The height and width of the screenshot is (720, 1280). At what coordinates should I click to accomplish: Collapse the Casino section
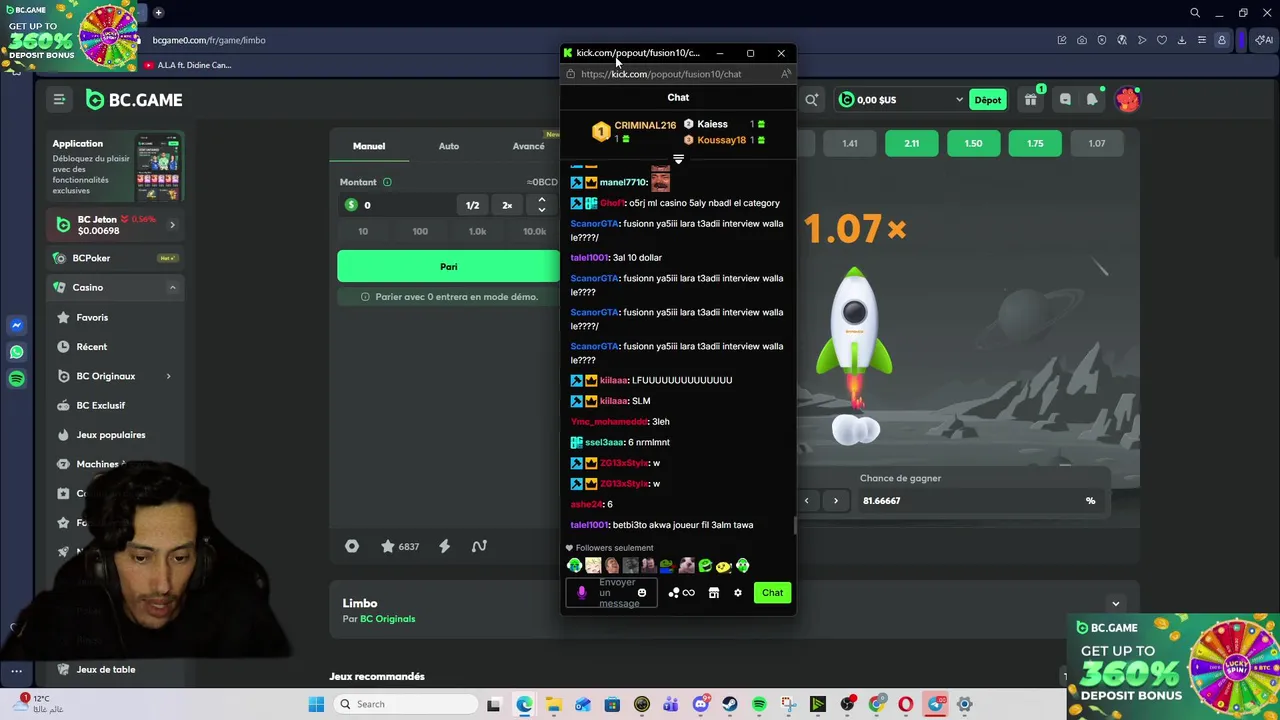172,287
